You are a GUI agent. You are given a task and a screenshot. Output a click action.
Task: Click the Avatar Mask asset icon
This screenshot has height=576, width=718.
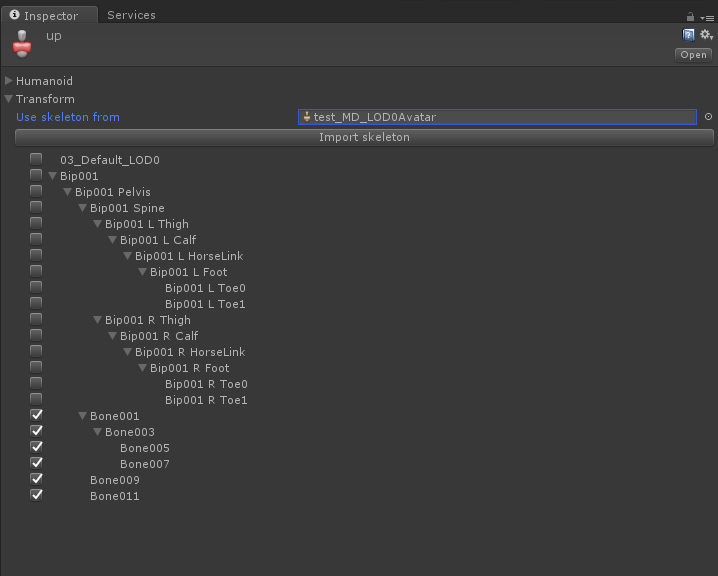(22, 44)
